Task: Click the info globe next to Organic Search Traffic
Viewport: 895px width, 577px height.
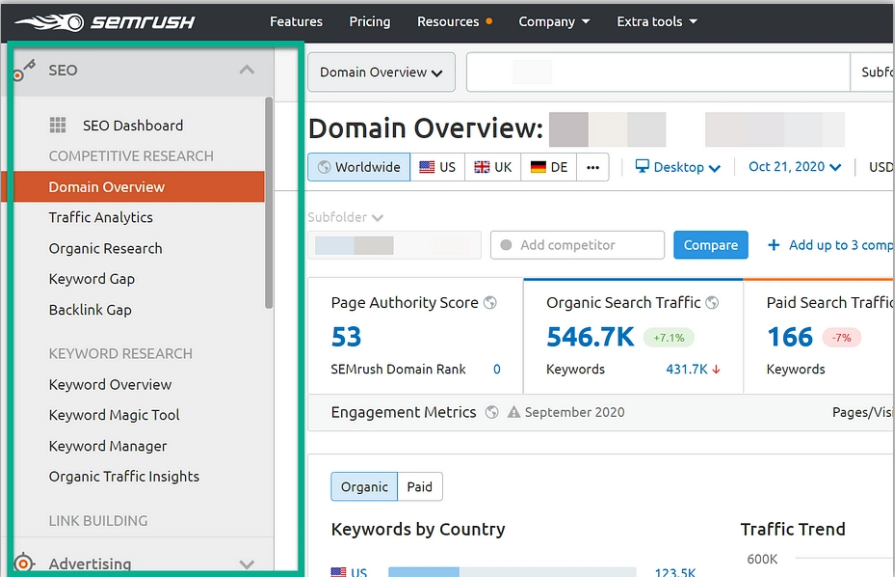Action: coord(712,302)
